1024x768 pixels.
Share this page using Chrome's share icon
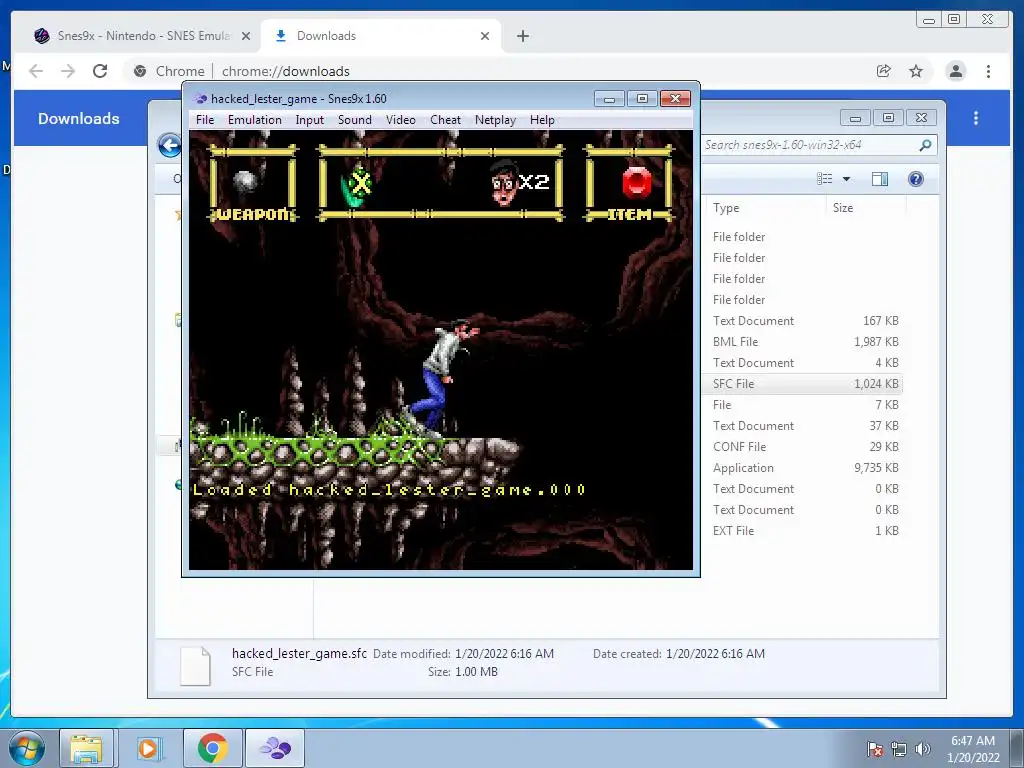[x=884, y=71]
